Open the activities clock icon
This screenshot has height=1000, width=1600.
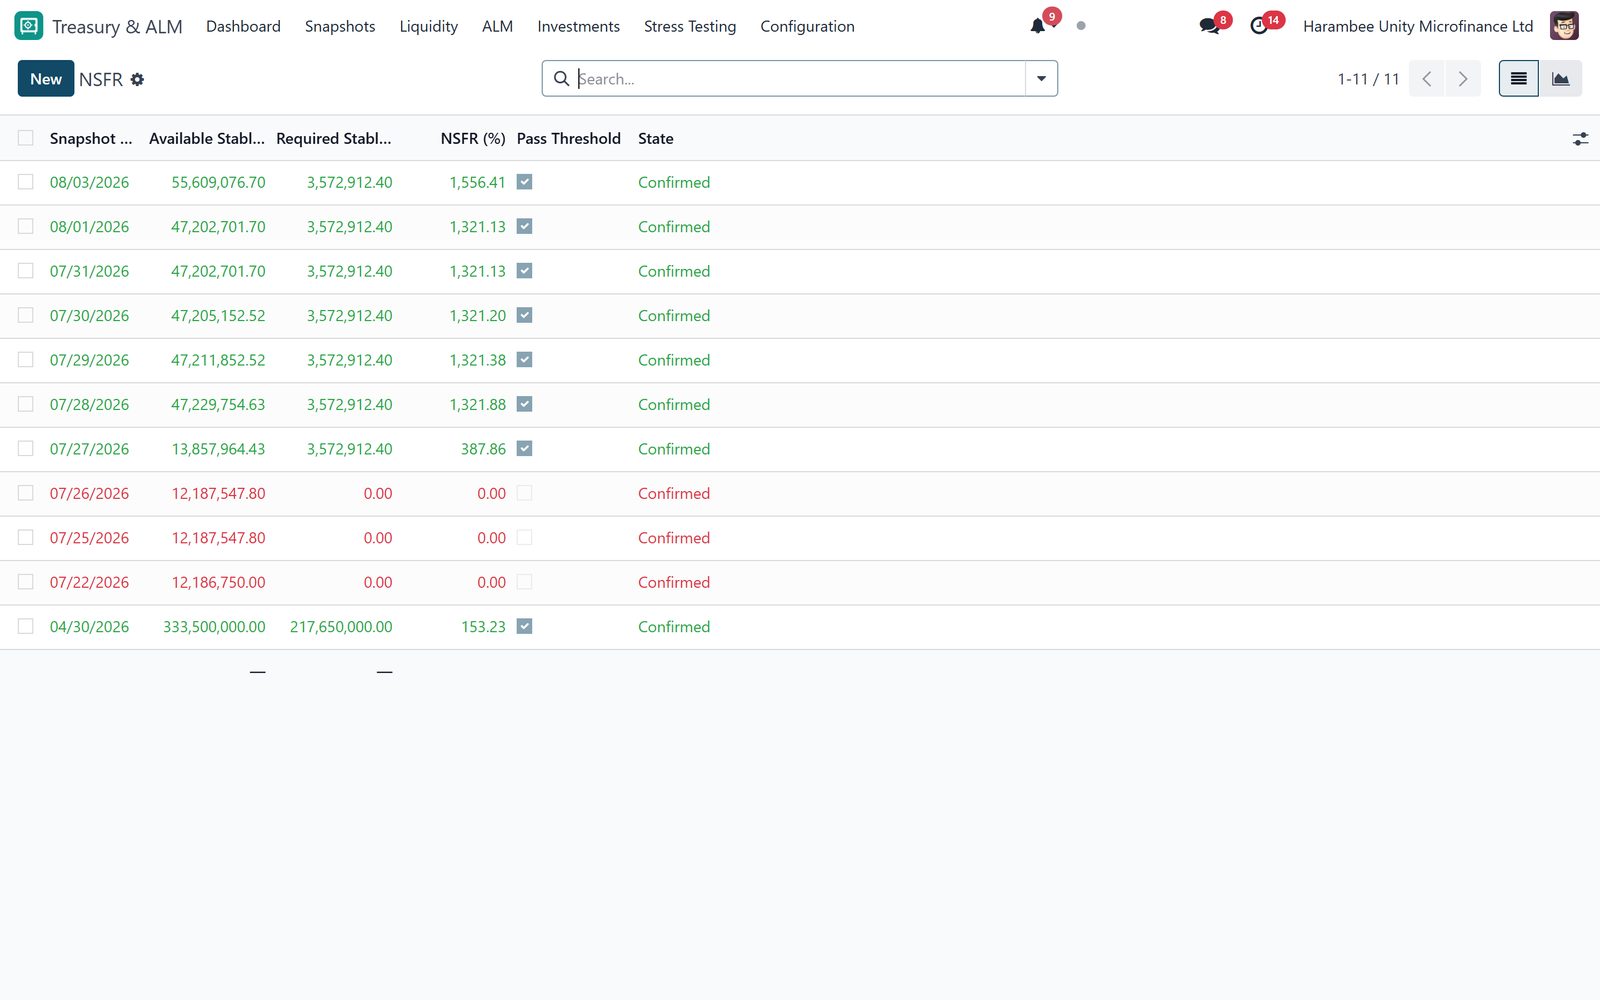tap(1259, 26)
